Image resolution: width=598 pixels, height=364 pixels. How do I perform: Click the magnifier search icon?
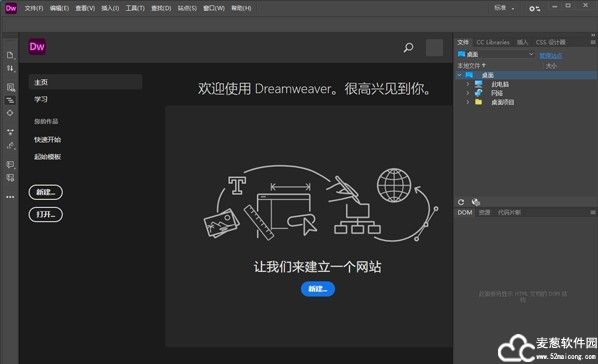(408, 48)
